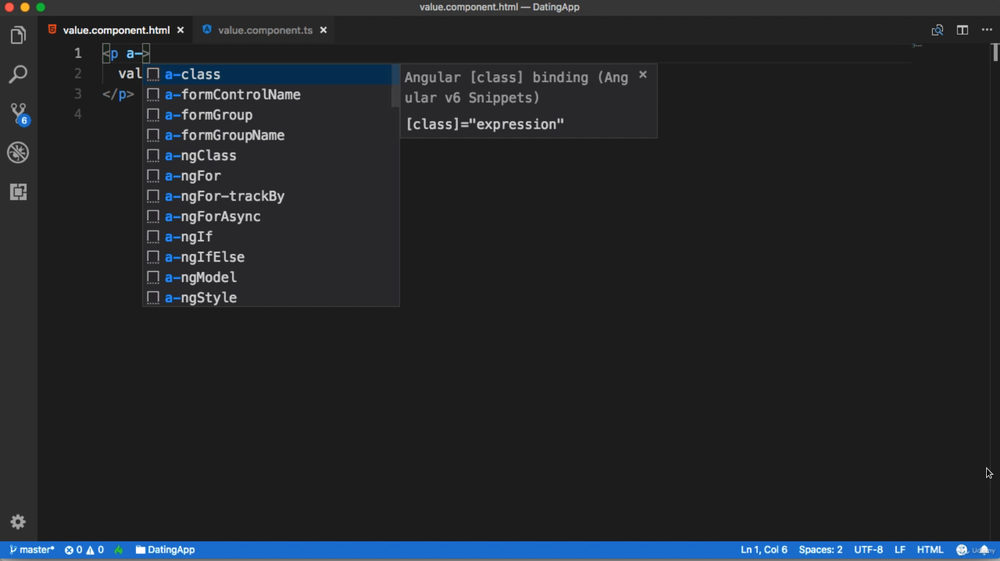Select the a-formGroup suggestion
Image resolution: width=1000 pixels, height=561 pixels.
(x=209, y=115)
